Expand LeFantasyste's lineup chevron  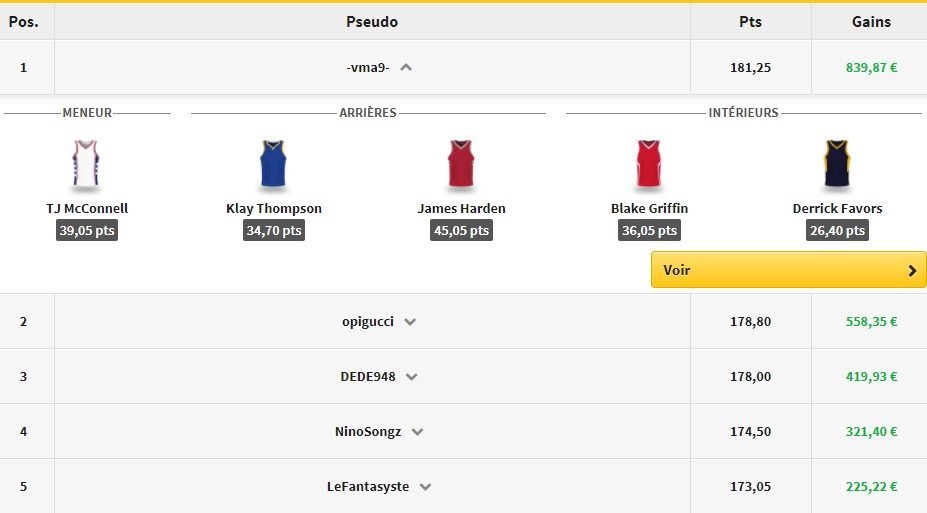(425, 487)
